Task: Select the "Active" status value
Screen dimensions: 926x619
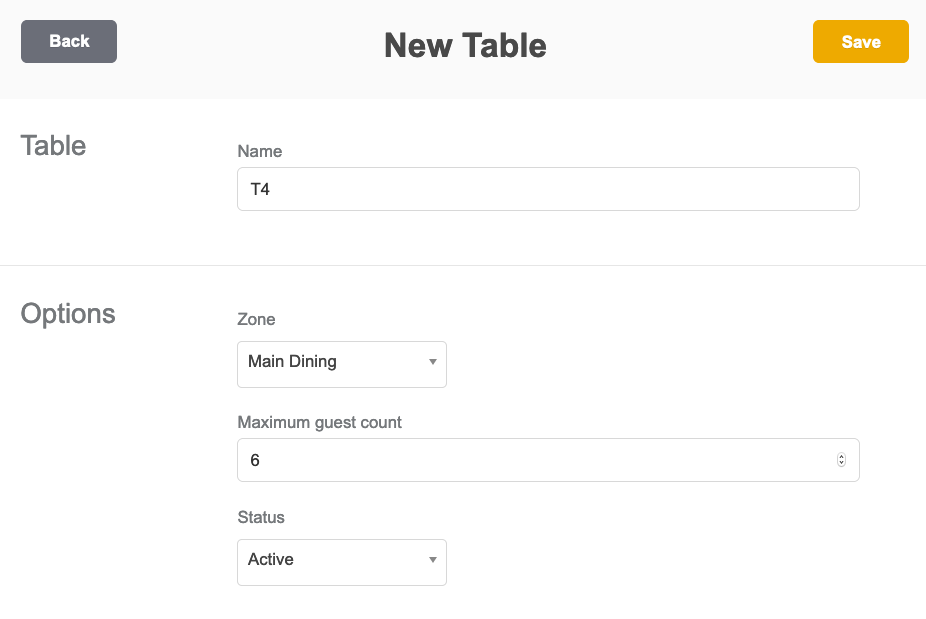Action: (x=271, y=559)
